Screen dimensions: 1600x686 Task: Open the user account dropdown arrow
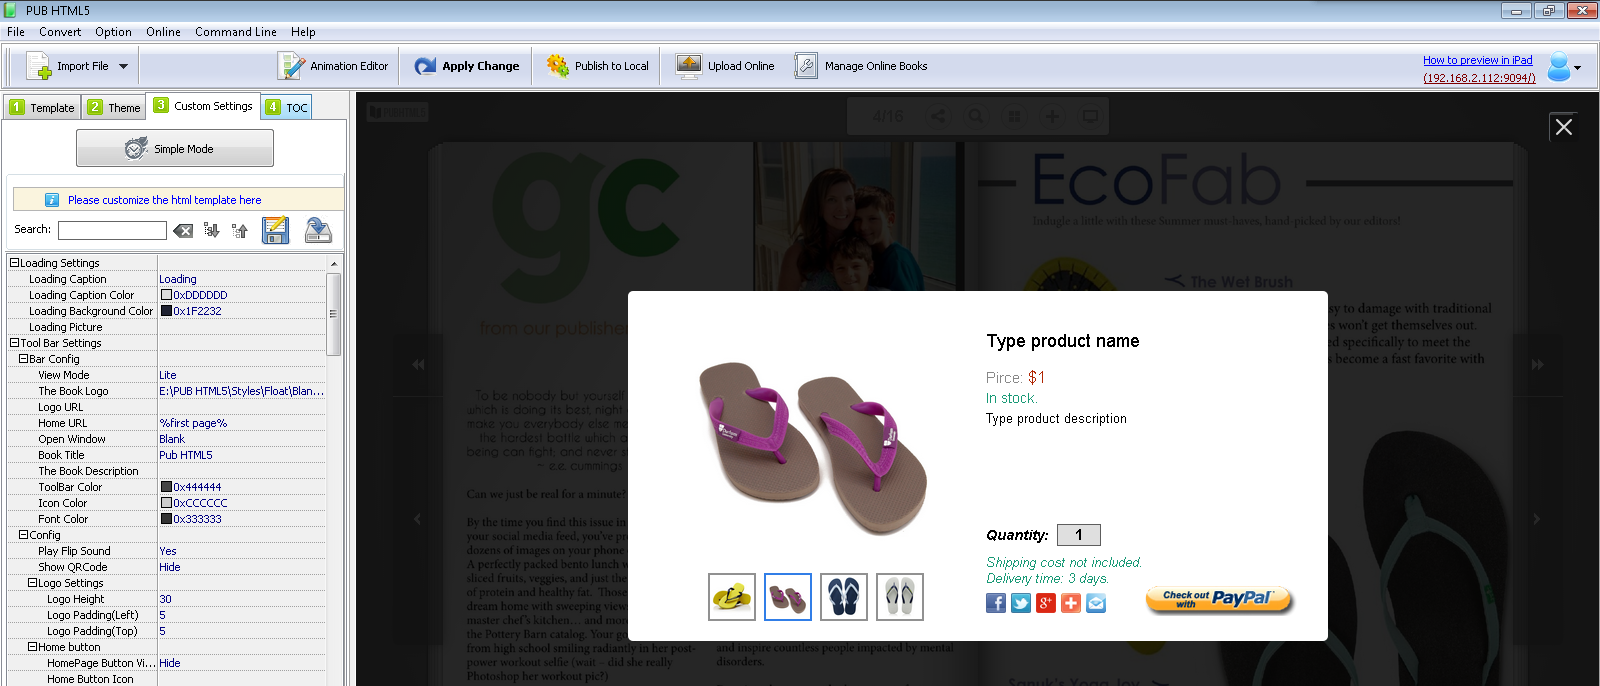1577,68
